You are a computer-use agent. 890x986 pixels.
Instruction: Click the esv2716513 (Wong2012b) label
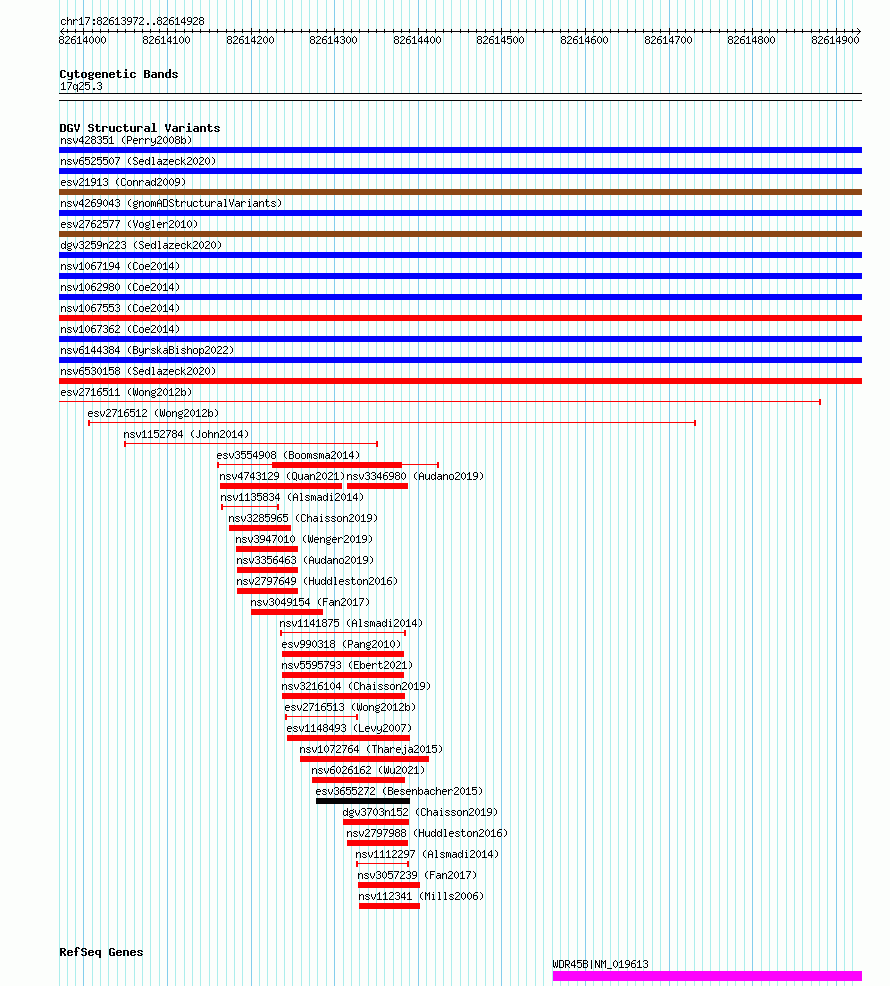pos(350,707)
